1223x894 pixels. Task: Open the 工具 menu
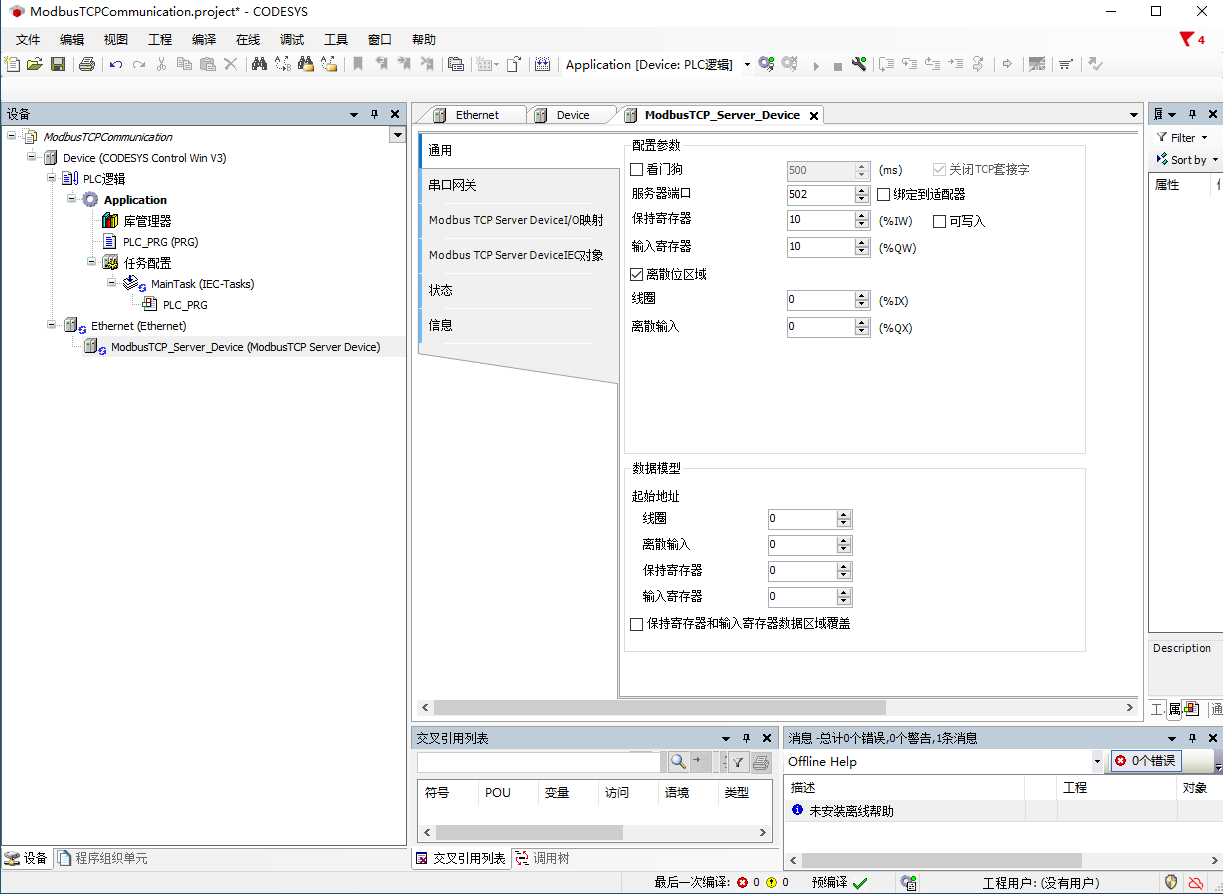coord(336,40)
